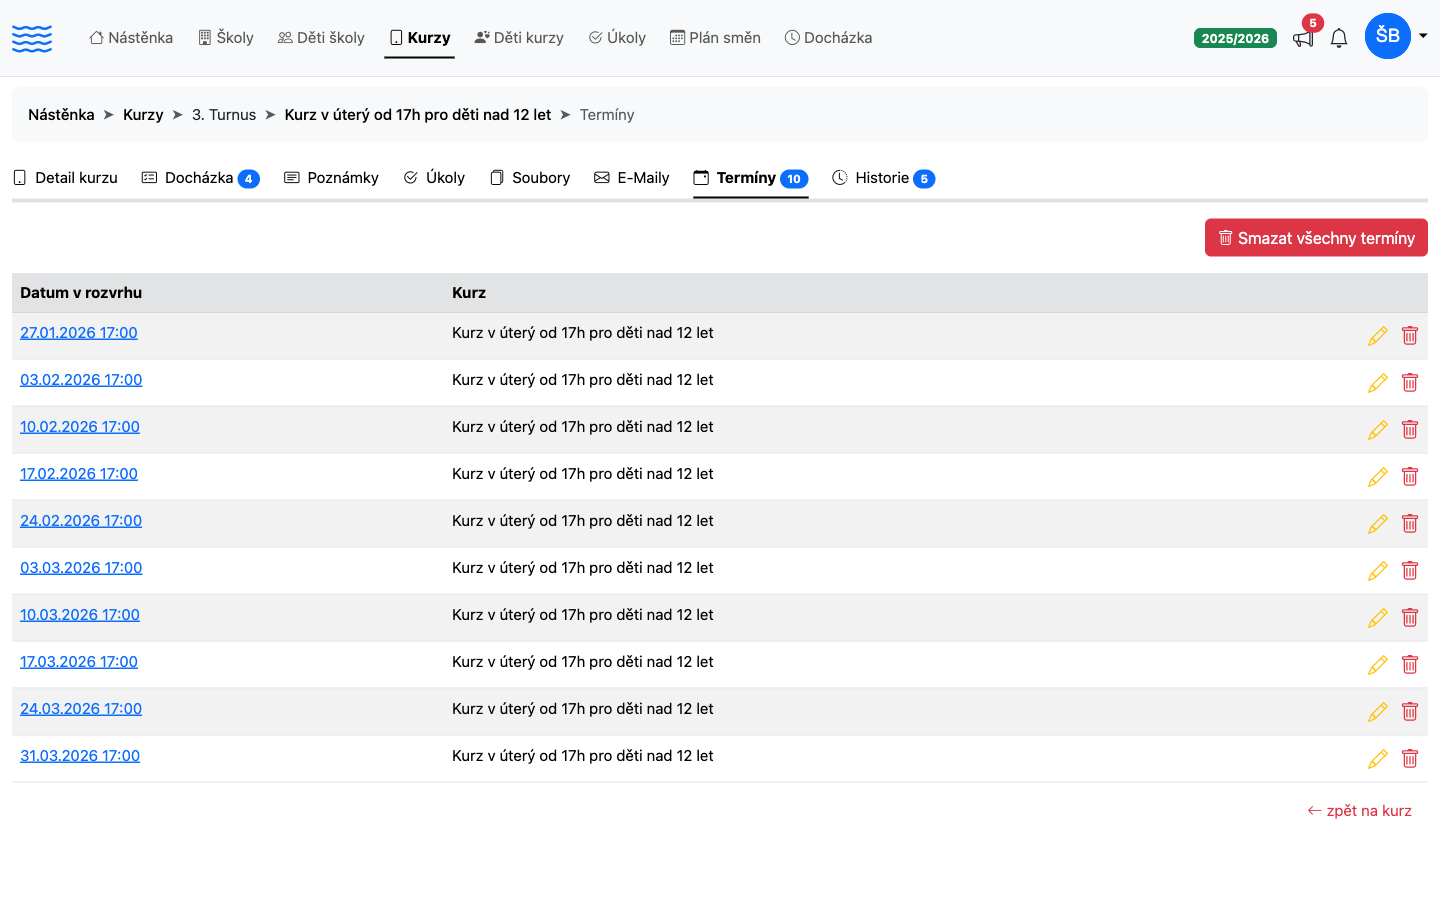This screenshot has width=1440, height=900.
Task: Open the 03.03.2026 17:00 date link
Action: [81, 568]
